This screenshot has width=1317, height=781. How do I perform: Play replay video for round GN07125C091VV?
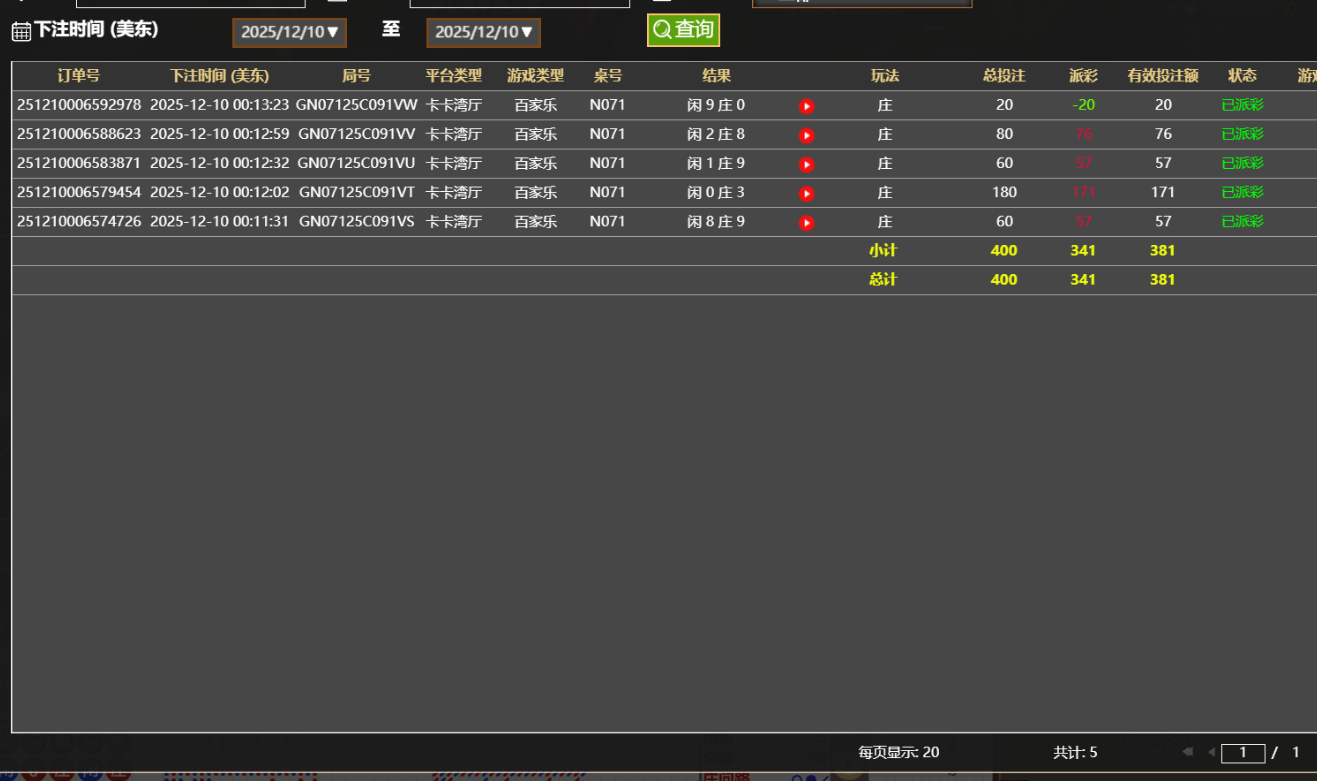point(806,135)
